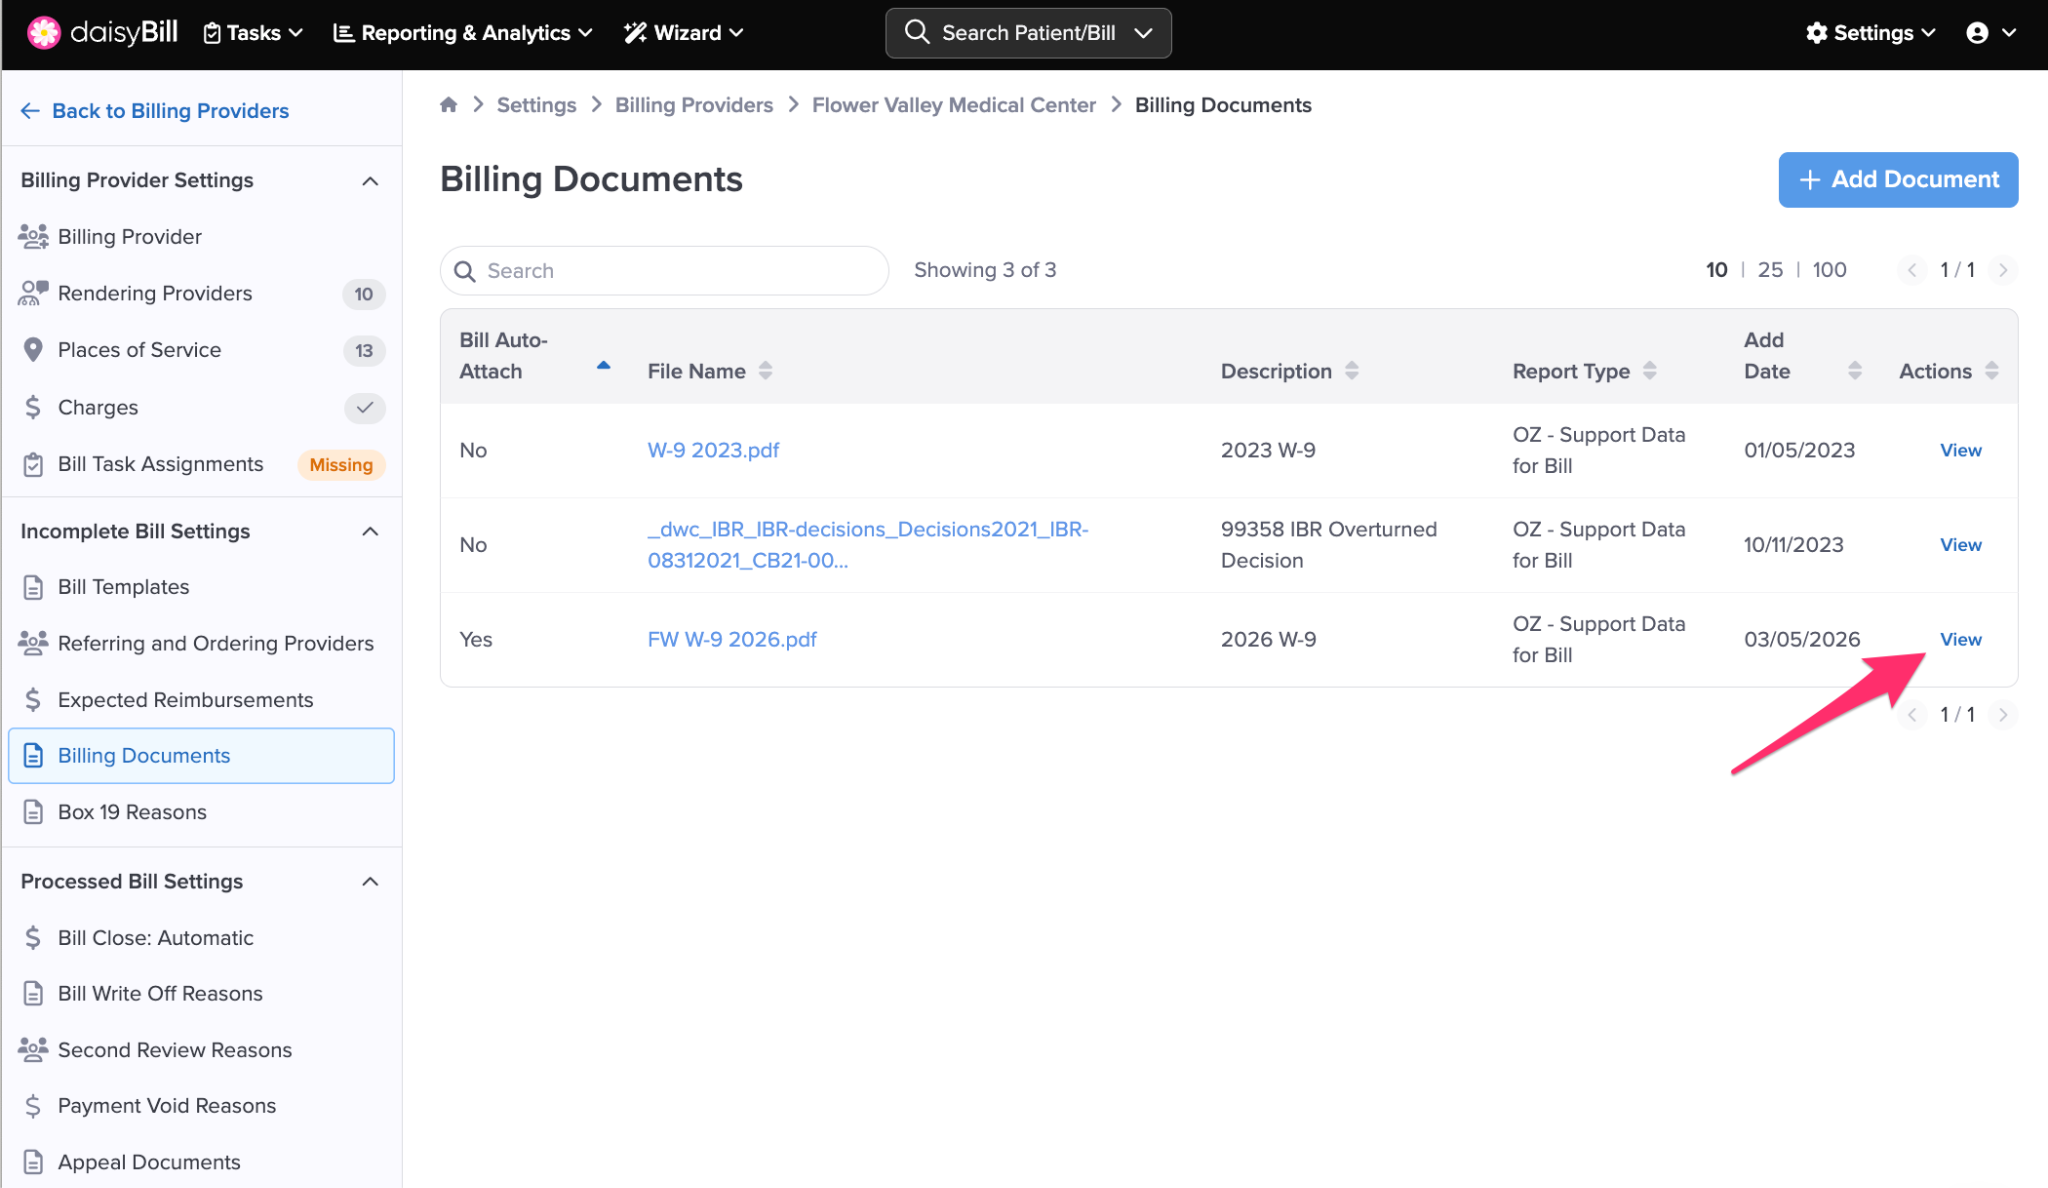The height and width of the screenshot is (1188, 2048).
Task: Click the home icon in breadcrumb
Action: tap(448, 105)
